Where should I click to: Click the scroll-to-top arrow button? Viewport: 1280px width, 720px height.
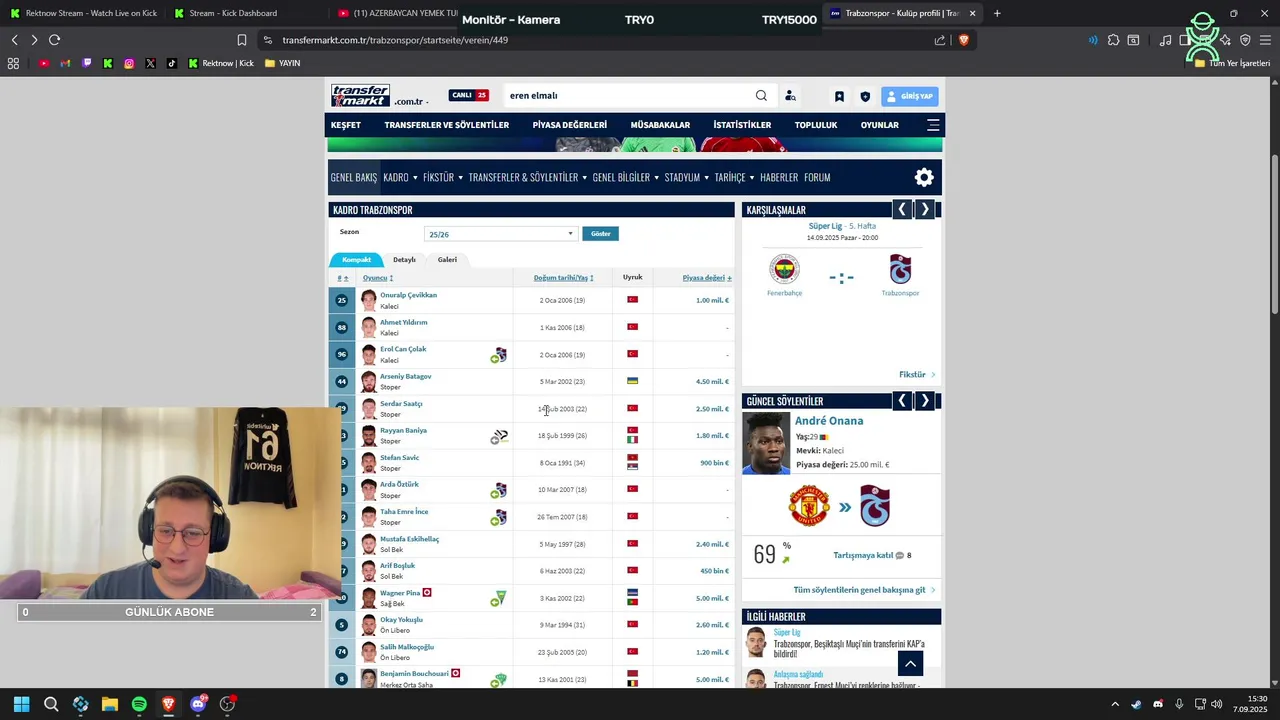[910, 663]
